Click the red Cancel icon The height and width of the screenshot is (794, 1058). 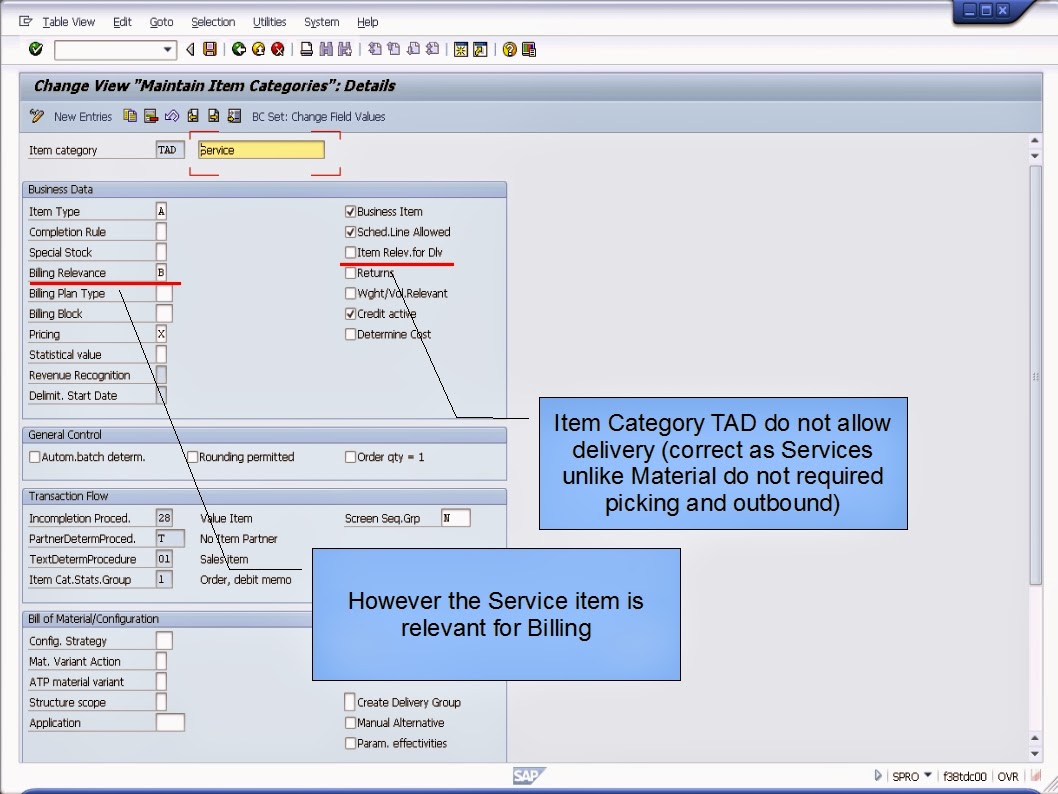pos(277,49)
